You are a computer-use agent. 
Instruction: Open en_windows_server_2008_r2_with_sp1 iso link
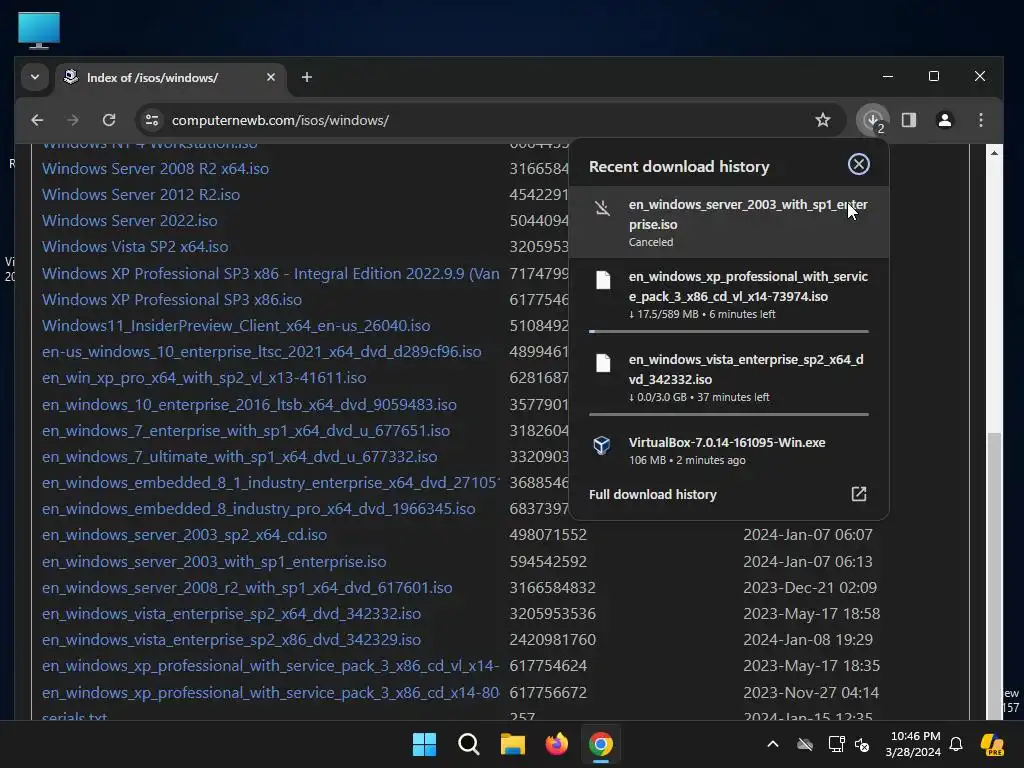tap(248, 588)
